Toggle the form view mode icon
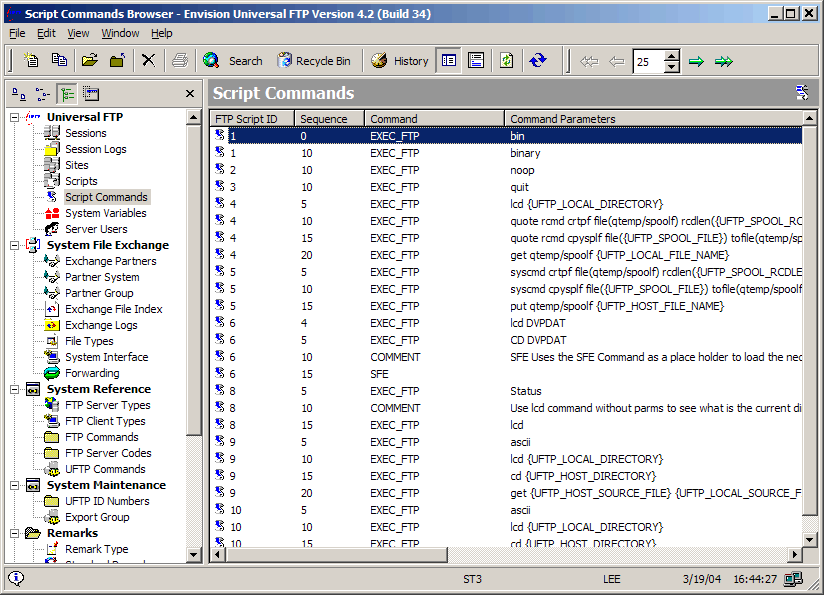This screenshot has height=595, width=824. coord(476,61)
